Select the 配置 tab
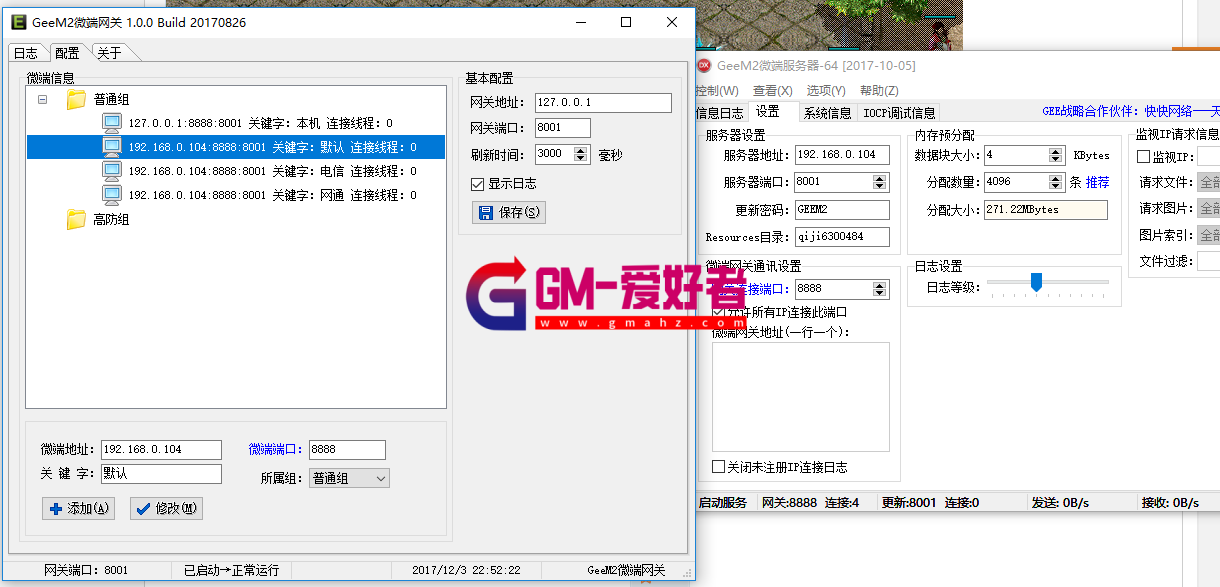 coord(67,52)
